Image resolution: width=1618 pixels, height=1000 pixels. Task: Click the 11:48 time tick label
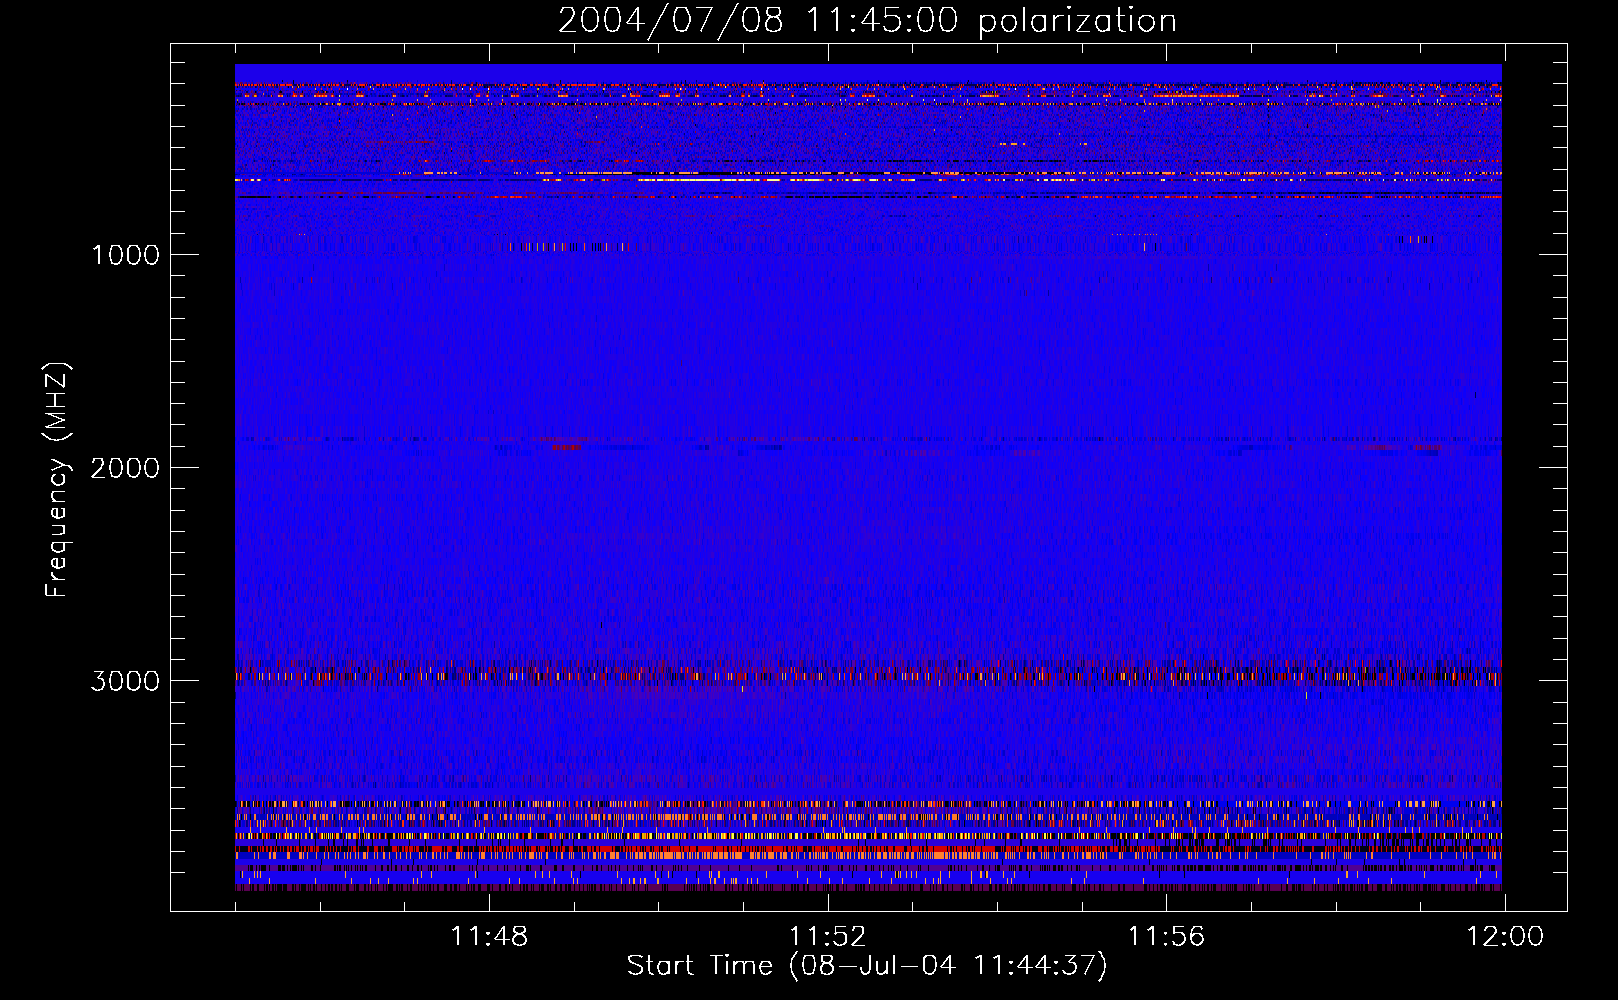(489, 937)
